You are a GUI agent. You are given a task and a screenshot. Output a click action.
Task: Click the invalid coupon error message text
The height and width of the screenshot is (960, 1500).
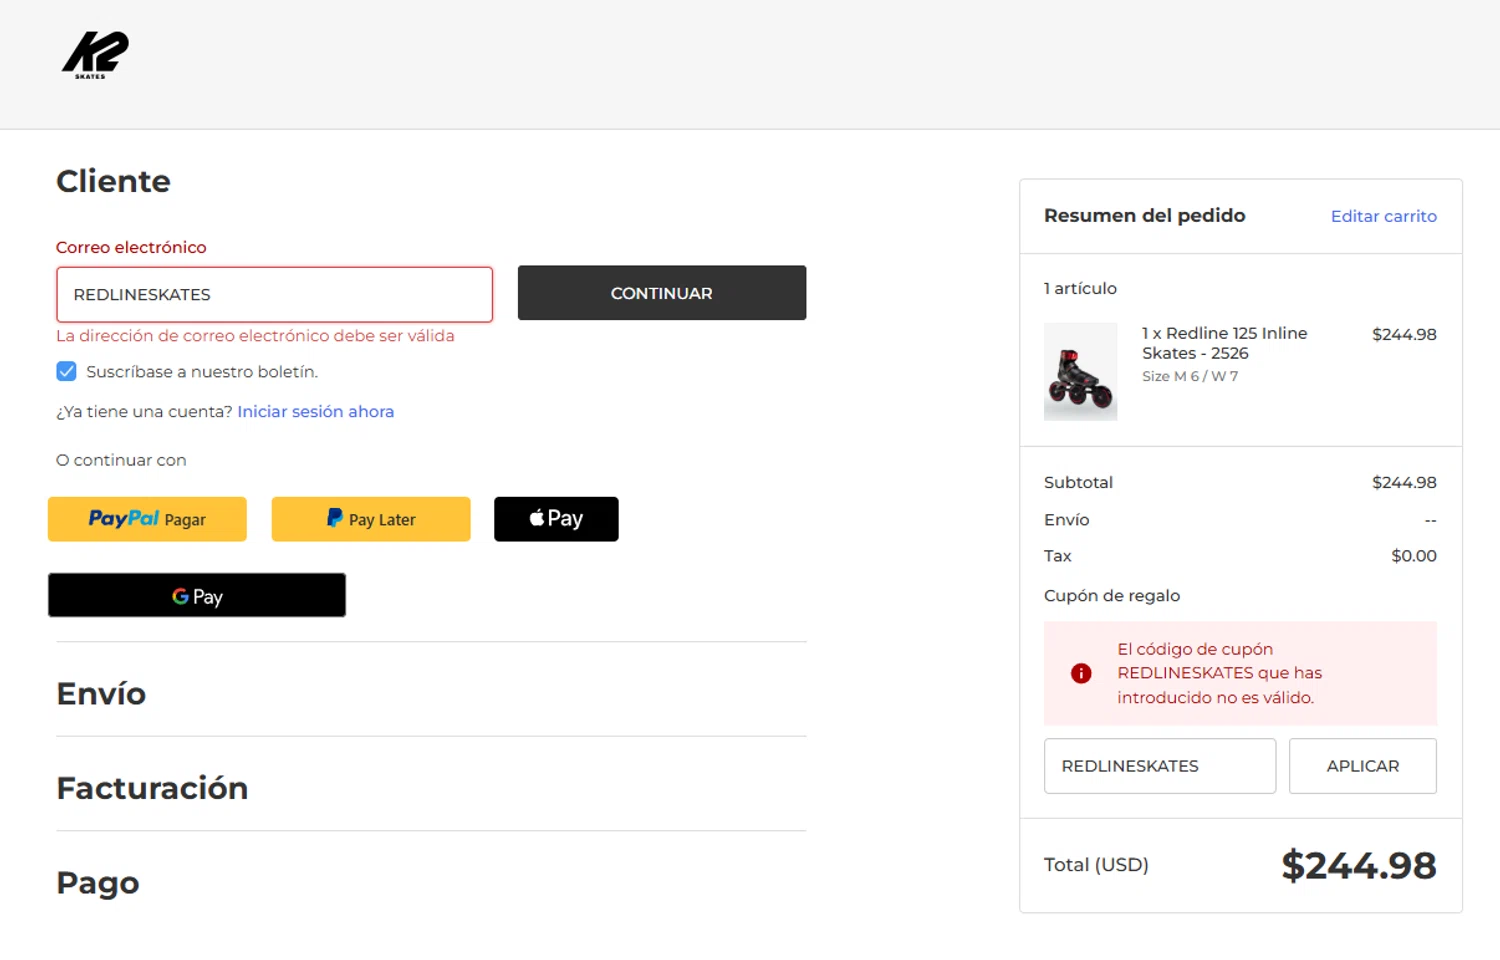click(x=1219, y=673)
